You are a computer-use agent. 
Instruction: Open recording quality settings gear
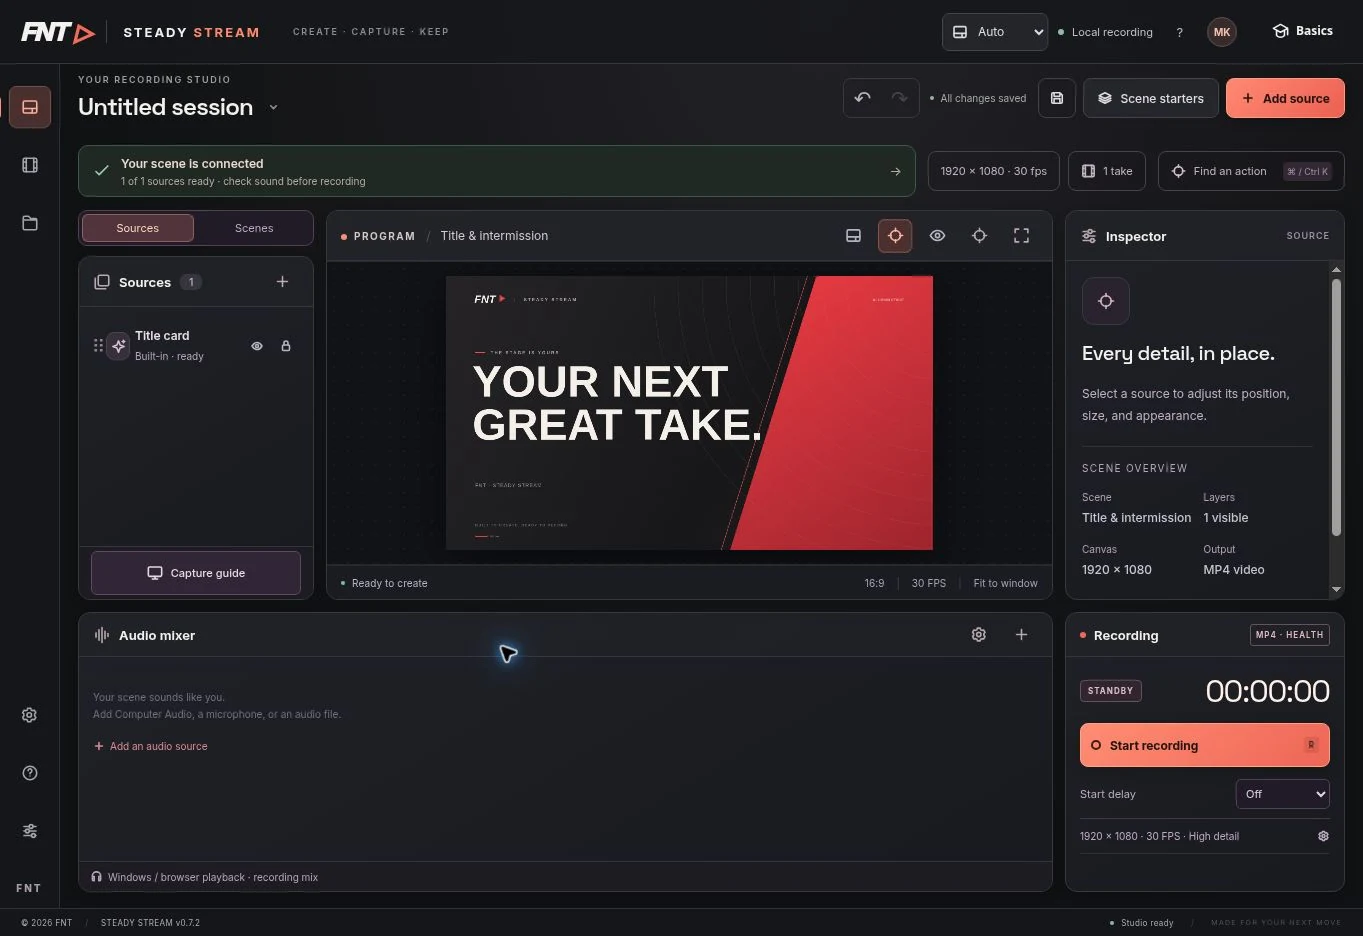1323,836
